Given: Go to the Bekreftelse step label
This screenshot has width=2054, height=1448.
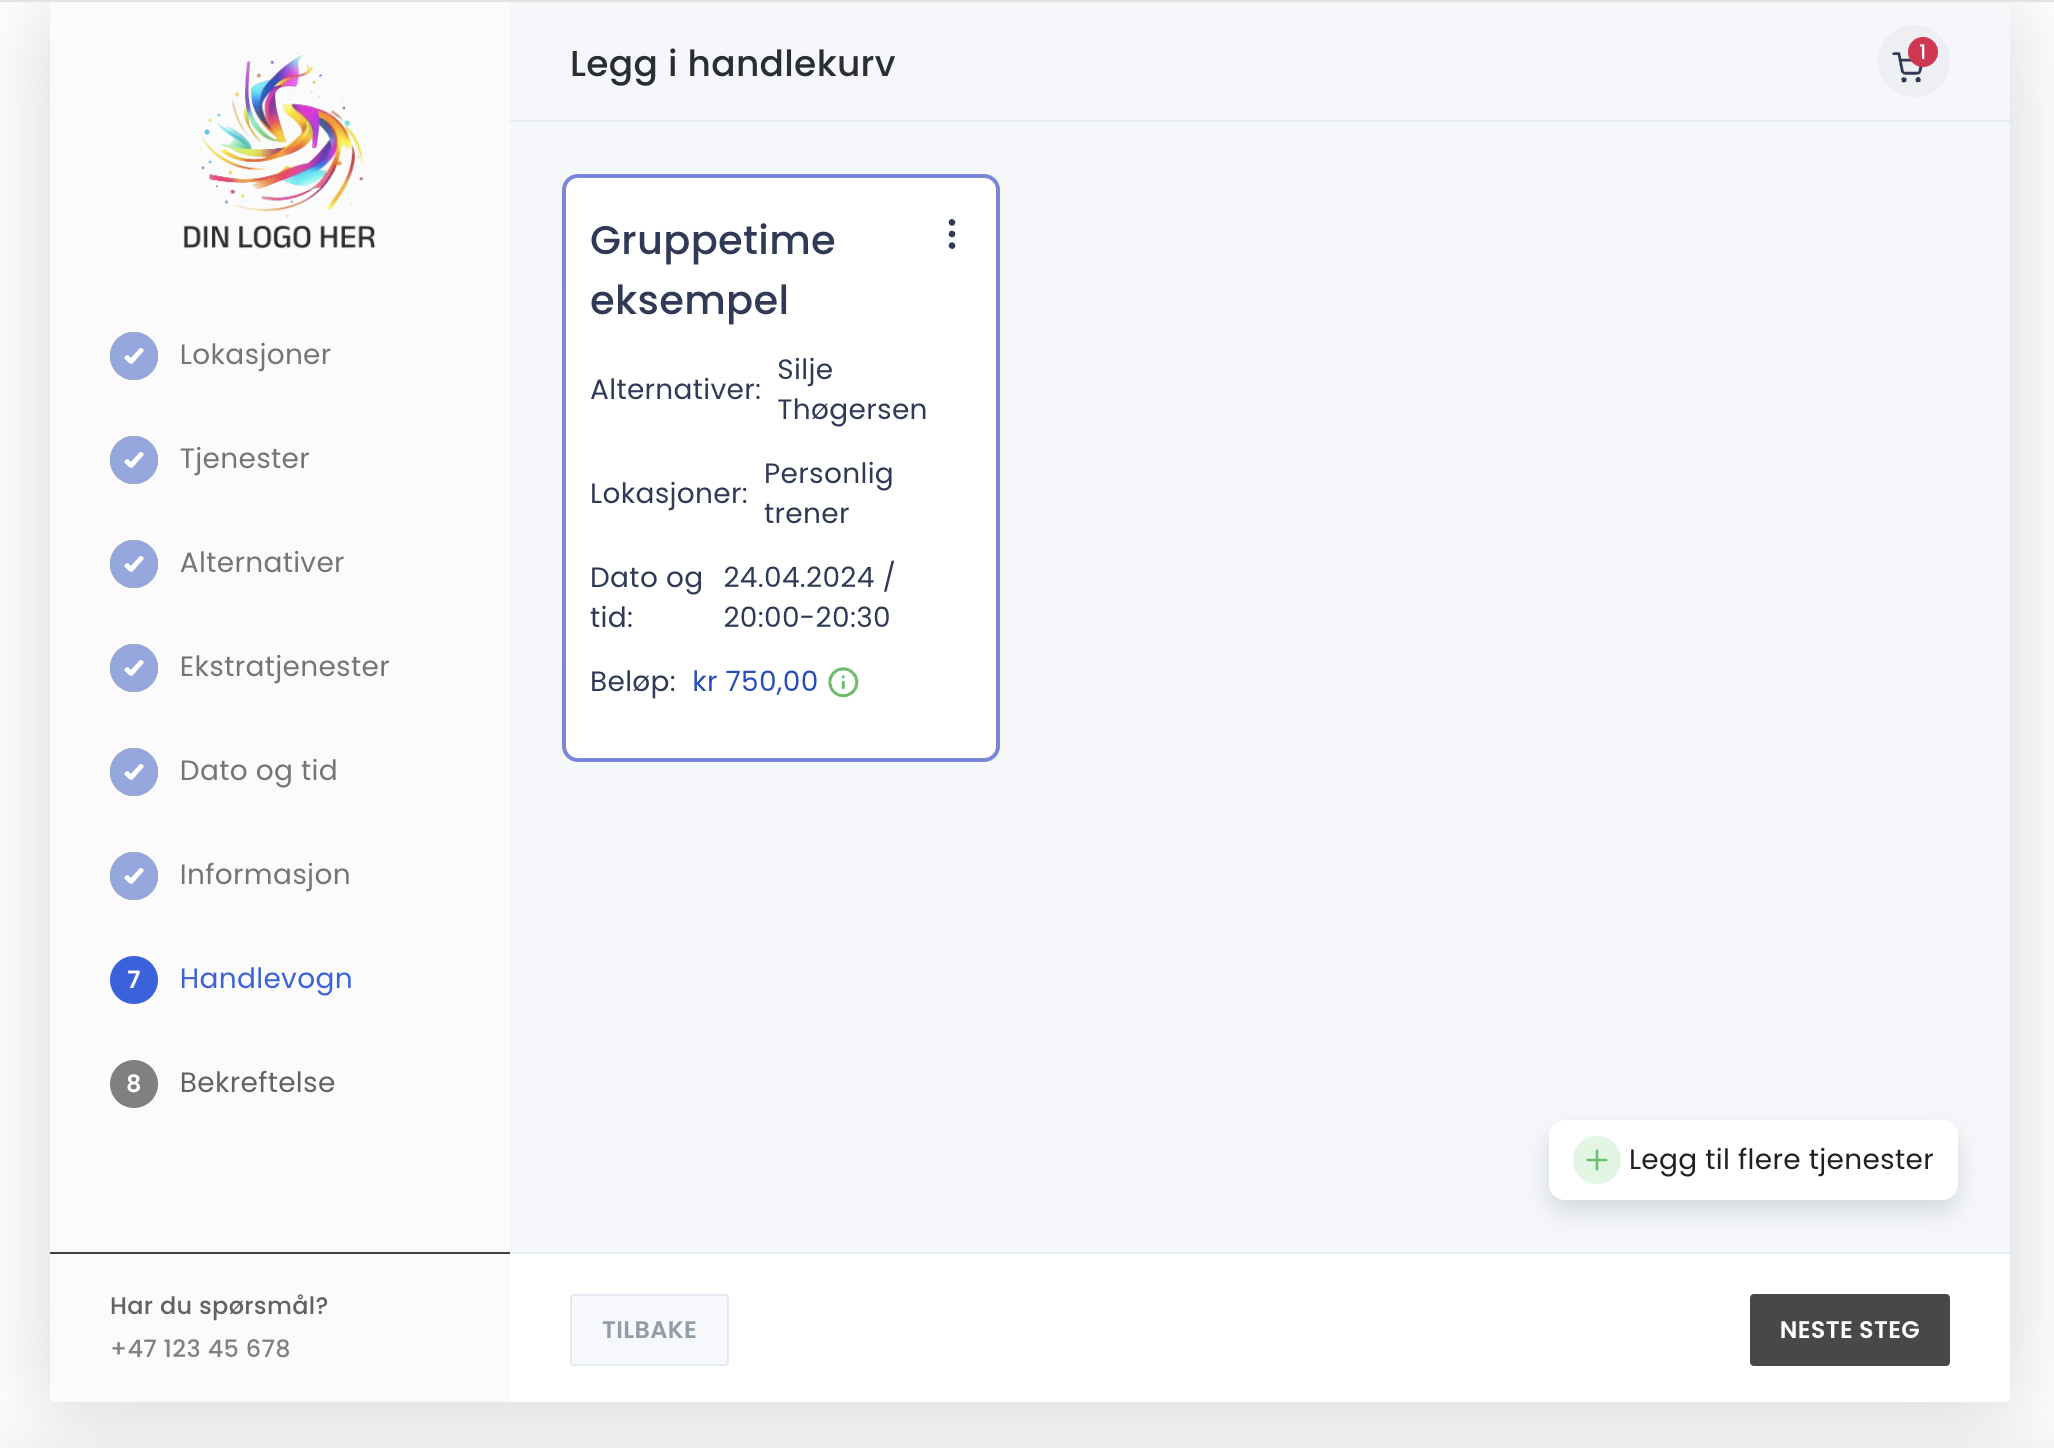Looking at the screenshot, I should point(257,1082).
